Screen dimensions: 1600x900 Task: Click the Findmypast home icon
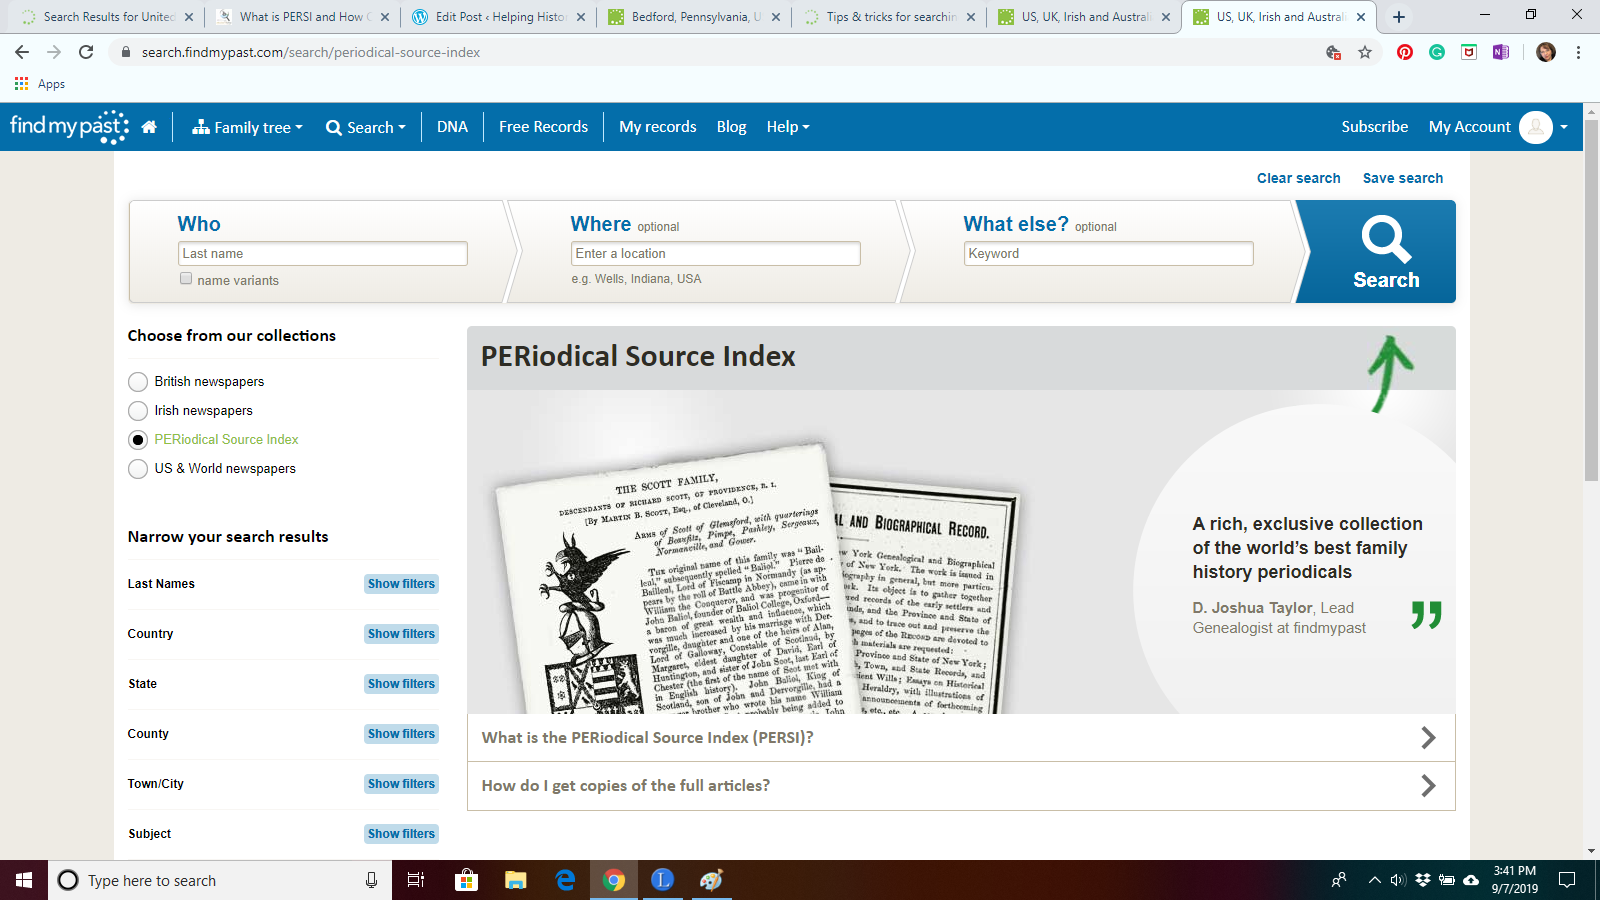(x=149, y=127)
